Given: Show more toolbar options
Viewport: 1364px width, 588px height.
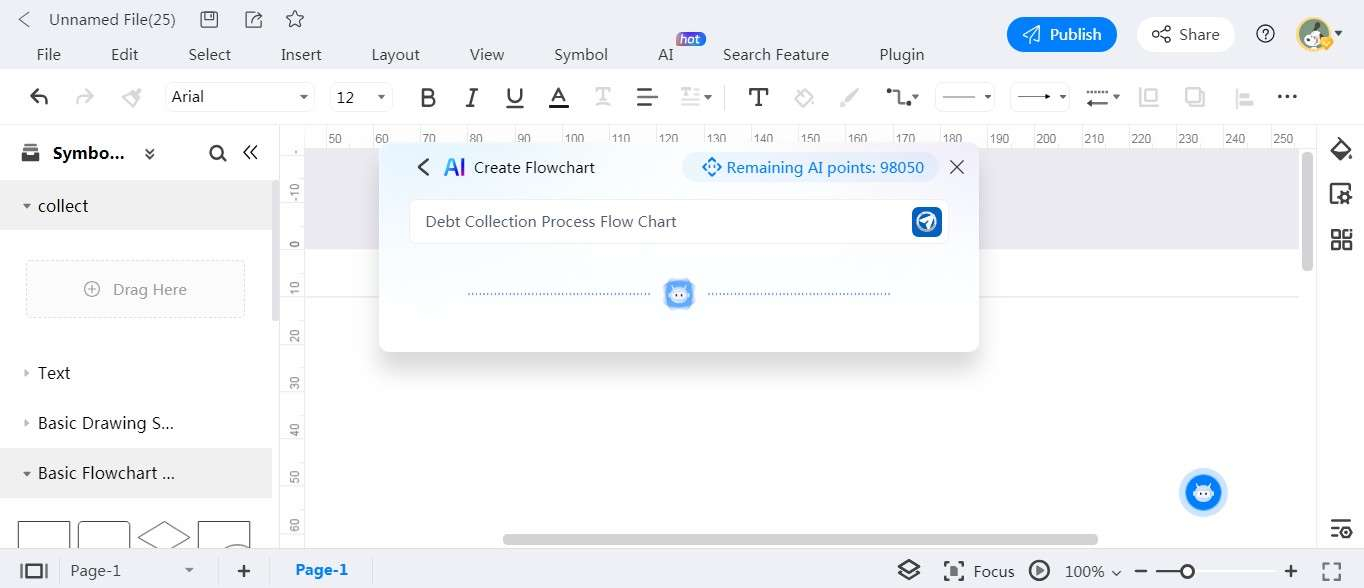Looking at the screenshot, I should pyautogui.click(x=1287, y=97).
